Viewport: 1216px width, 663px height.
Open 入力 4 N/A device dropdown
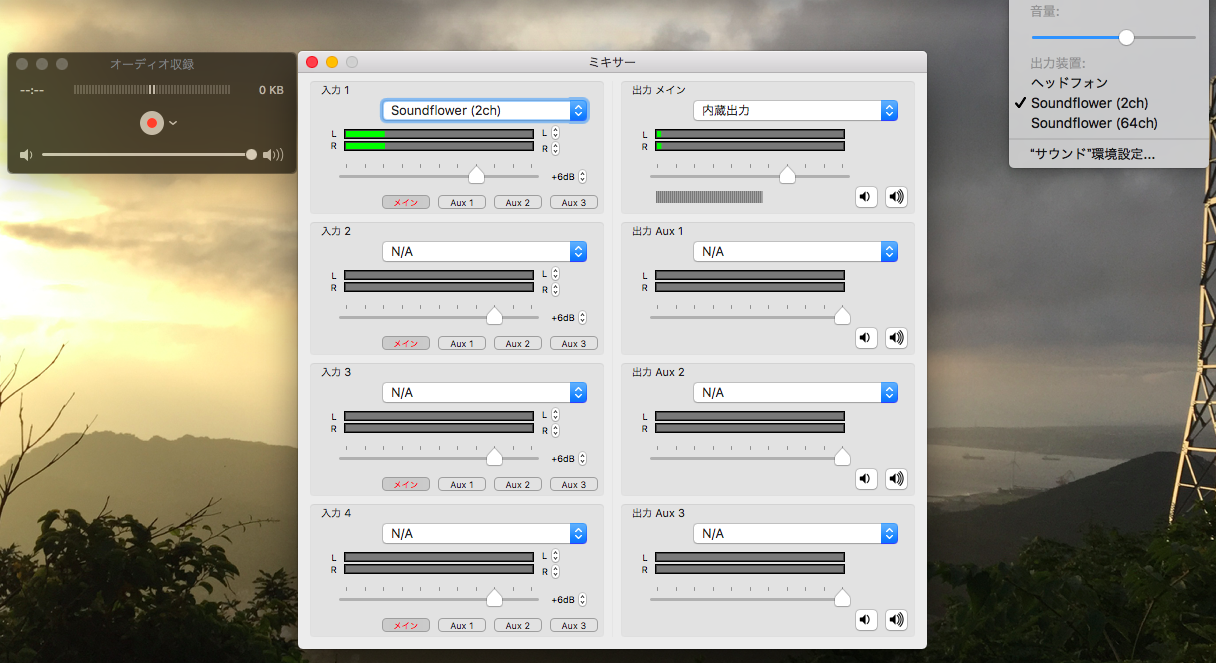[484, 533]
